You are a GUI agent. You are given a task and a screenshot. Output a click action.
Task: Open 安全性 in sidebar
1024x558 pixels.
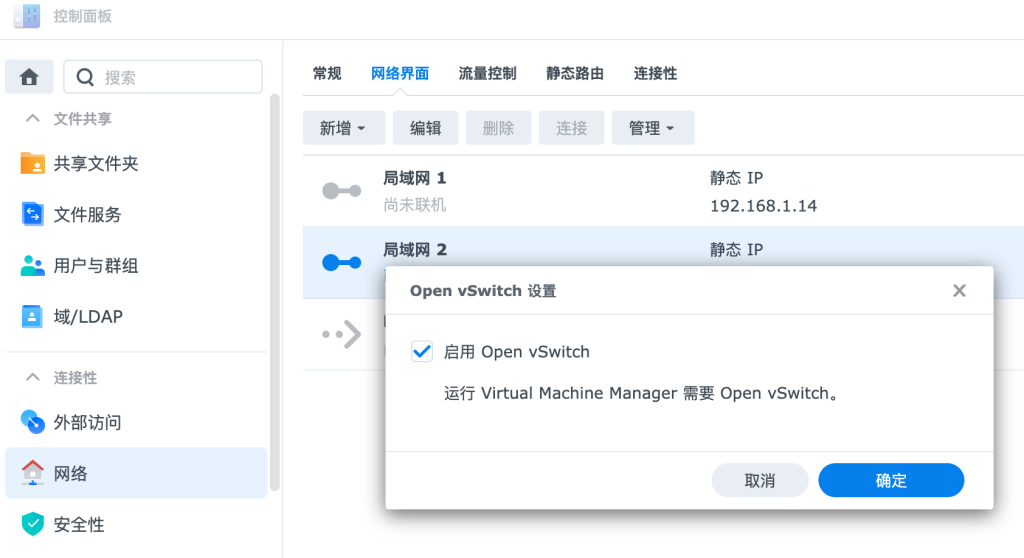tap(79, 524)
